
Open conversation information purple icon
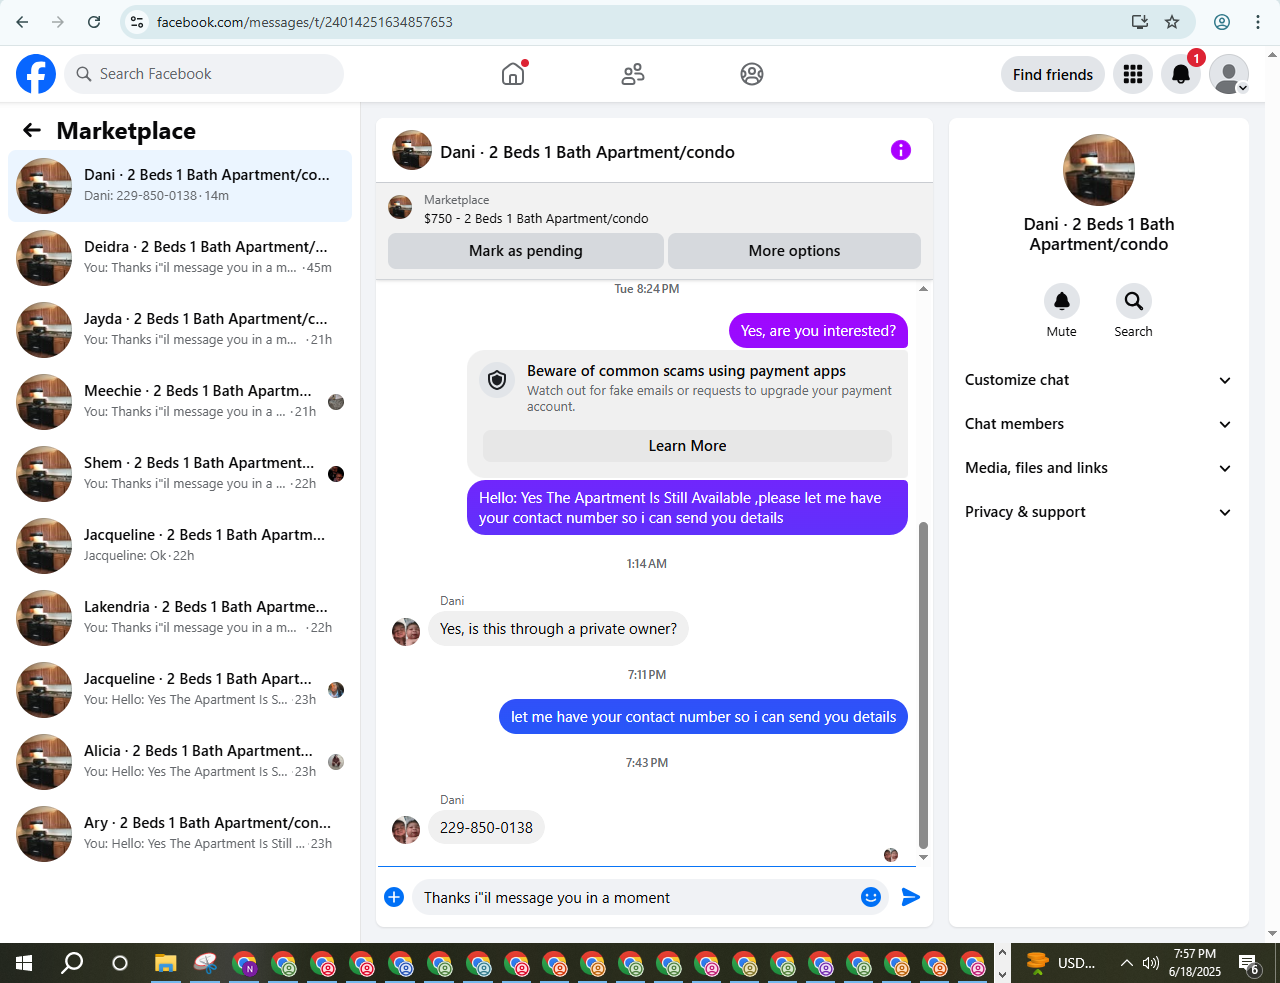pyautogui.click(x=901, y=150)
